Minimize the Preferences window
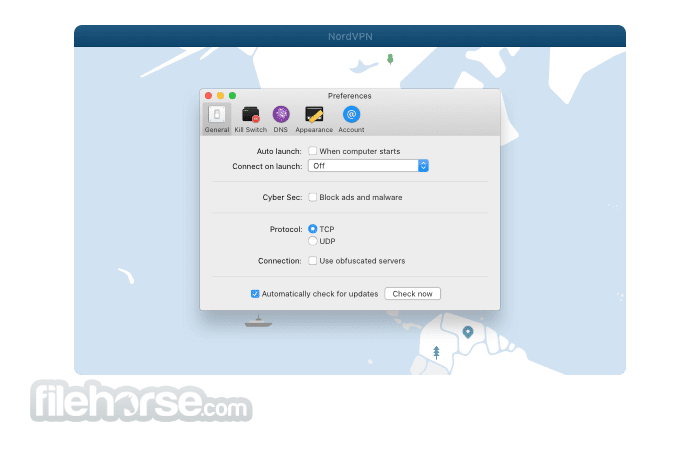Viewport: 700px width, 452px height. (x=221, y=96)
